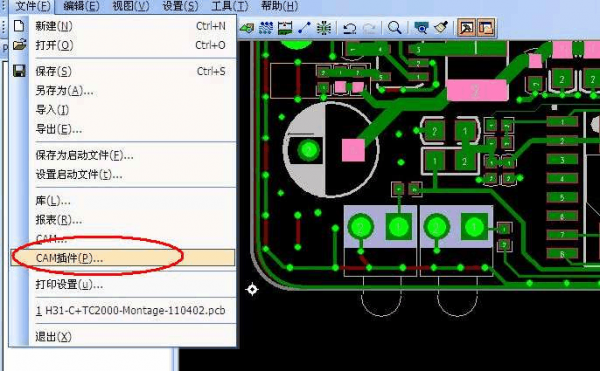The width and height of the screenshot is (600, 371).
Task: Select 保存为启动文件(F)... entry
Action: click(x=123, y=155)
